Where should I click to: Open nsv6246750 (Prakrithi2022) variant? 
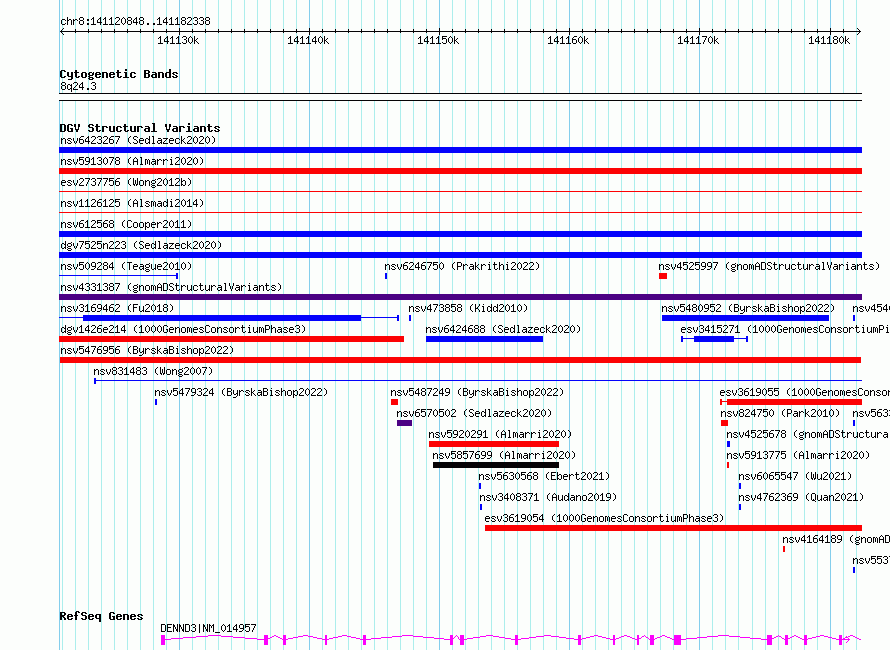[x=462, y=266]
